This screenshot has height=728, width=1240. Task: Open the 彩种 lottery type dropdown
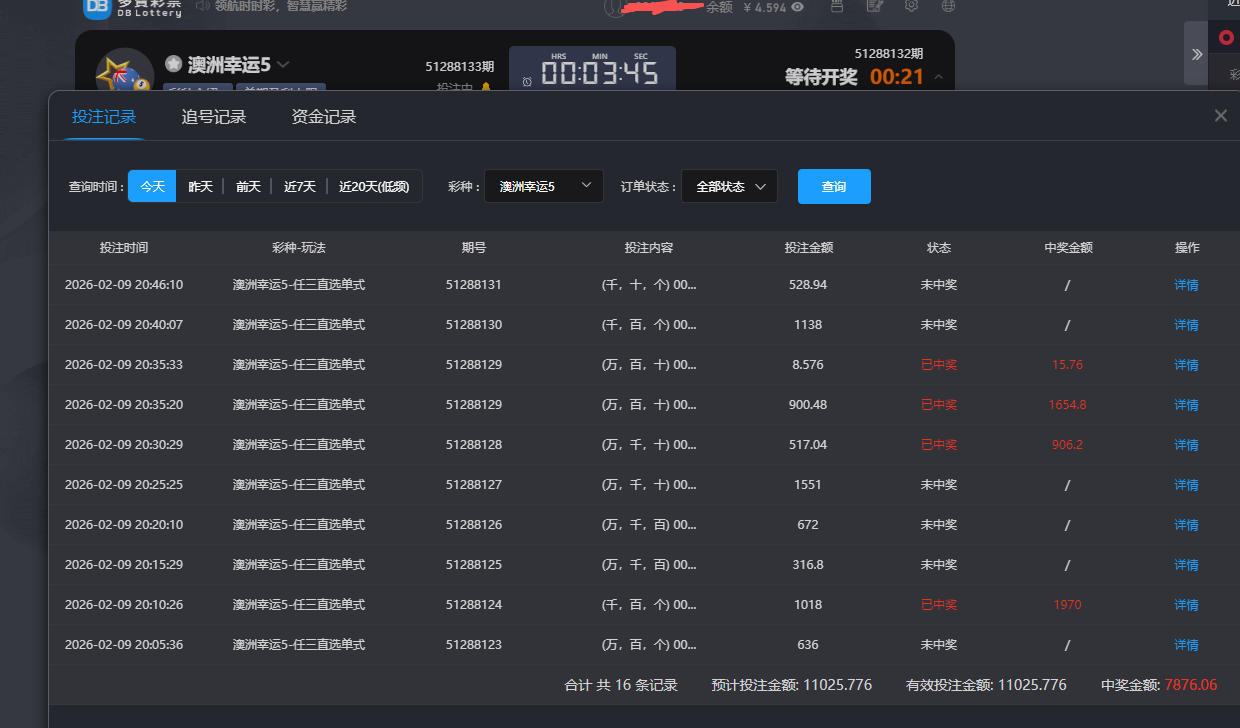pos(544,186)
